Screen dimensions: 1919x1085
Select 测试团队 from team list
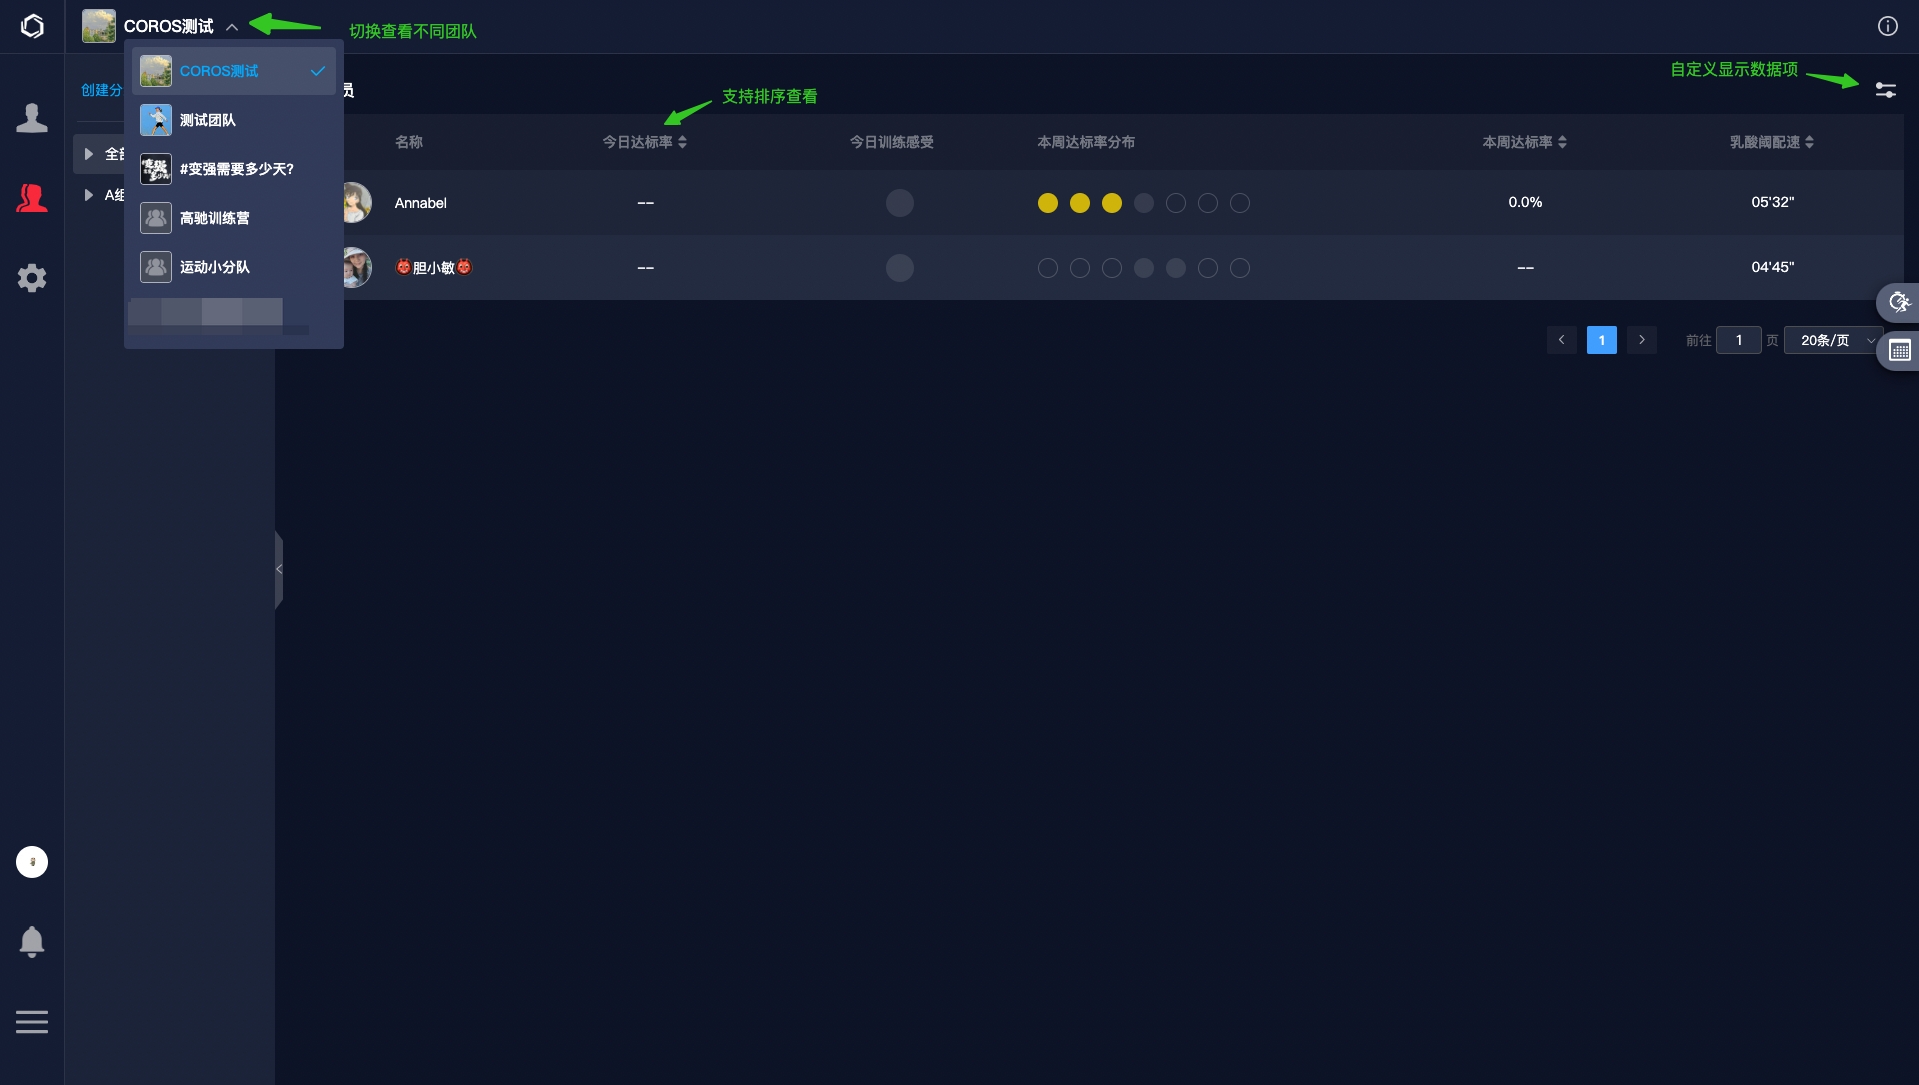coord(208,120)
